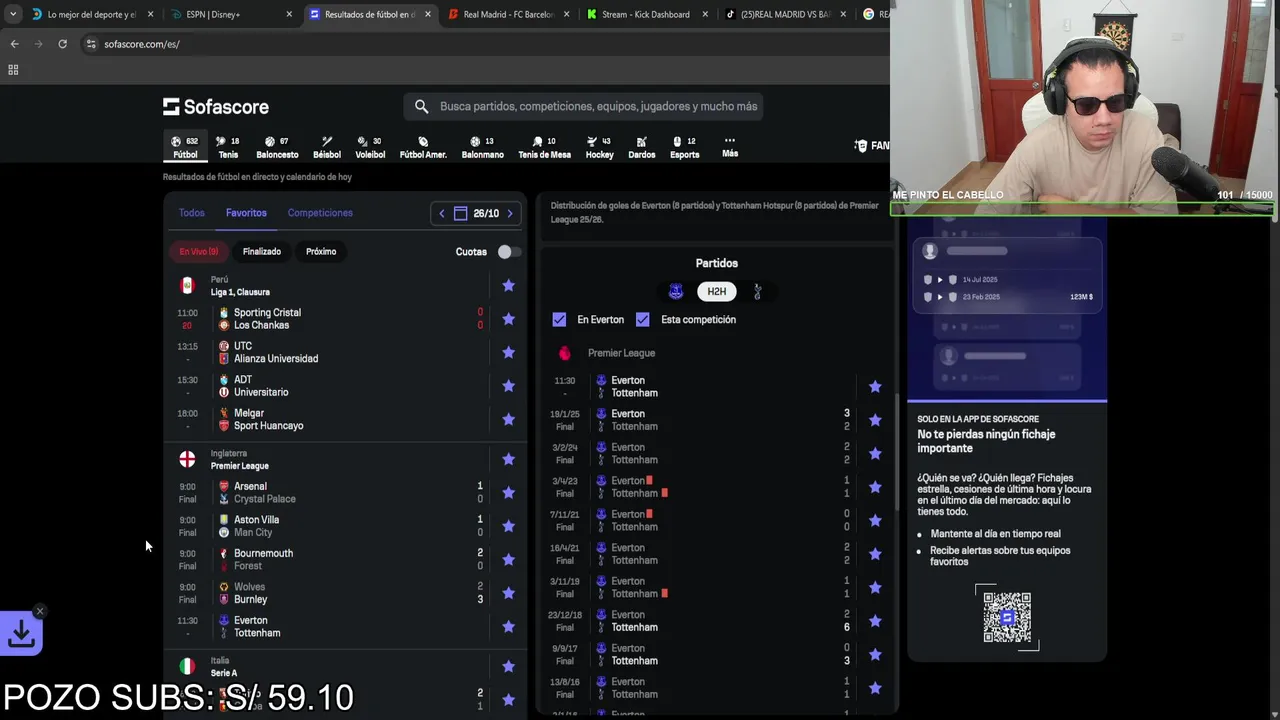Select the Esports icon

click(x=685, y=147)
